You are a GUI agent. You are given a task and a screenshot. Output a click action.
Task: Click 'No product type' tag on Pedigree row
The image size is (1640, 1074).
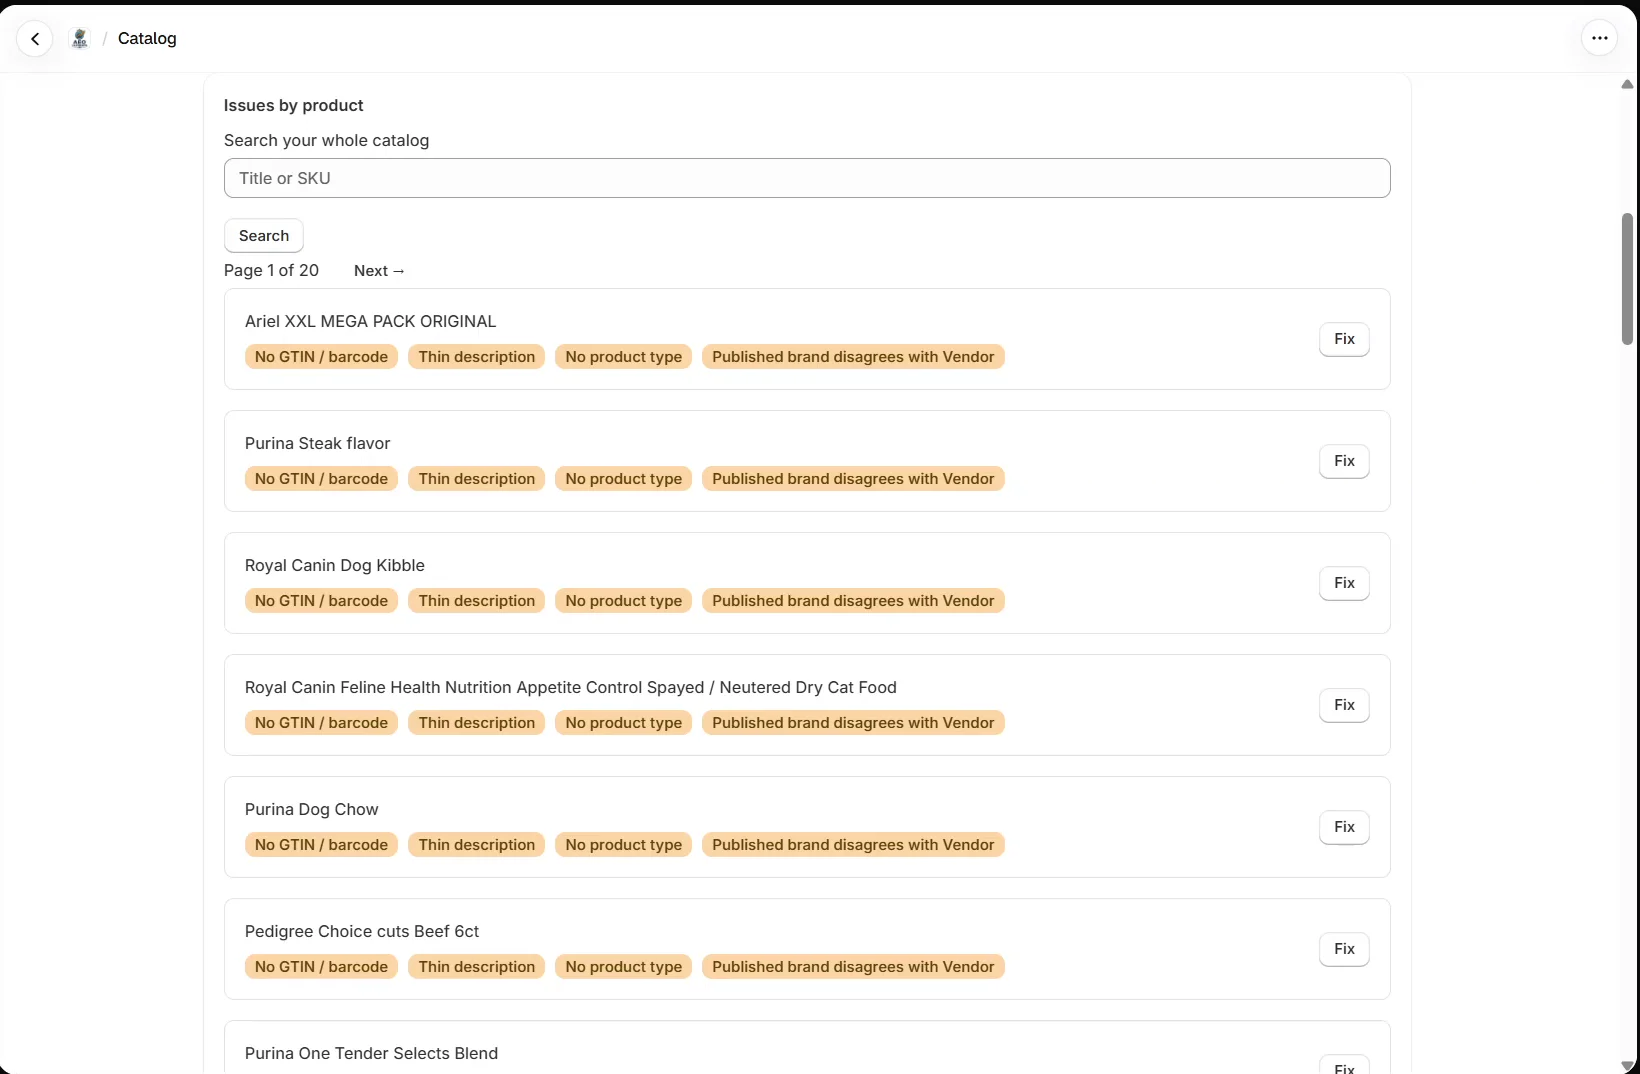[x=624, y=967]
